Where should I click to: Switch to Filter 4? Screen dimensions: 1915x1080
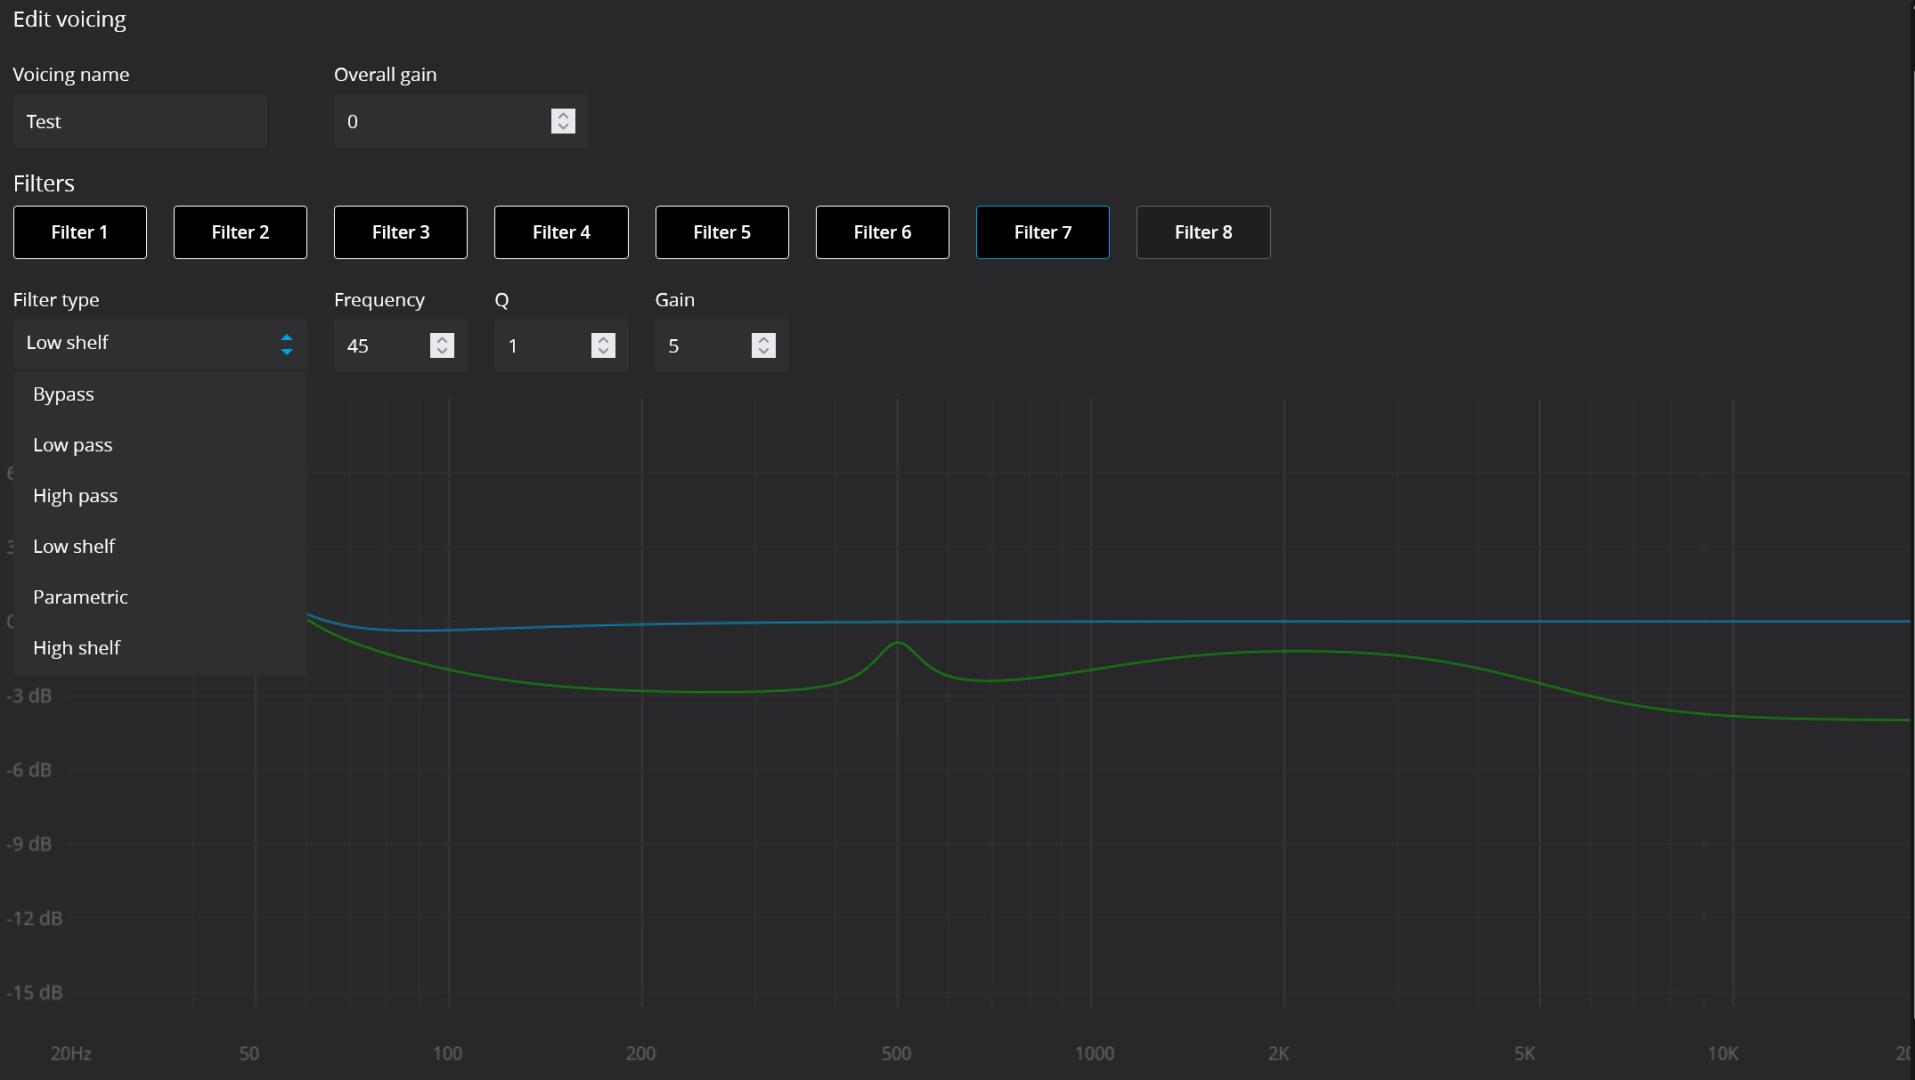click(x=561, y=232)
